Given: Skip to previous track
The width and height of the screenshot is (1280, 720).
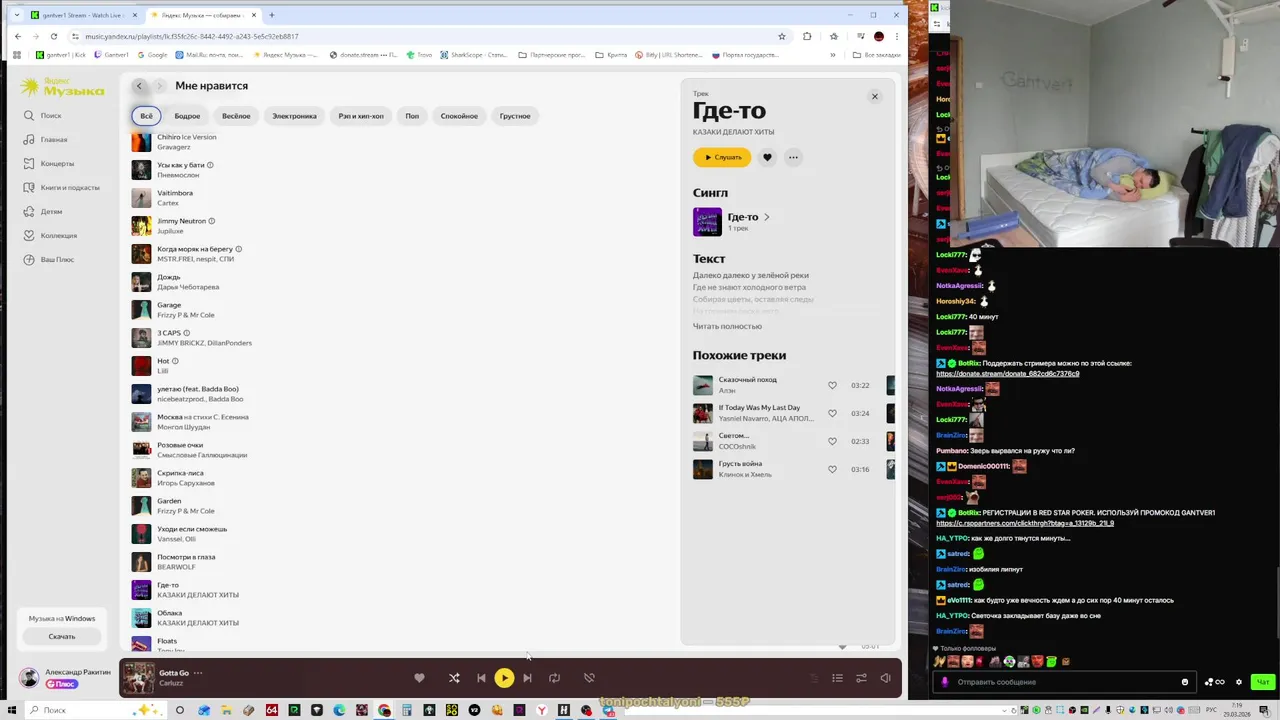Looking at the screenshot, I should (481, 678).
